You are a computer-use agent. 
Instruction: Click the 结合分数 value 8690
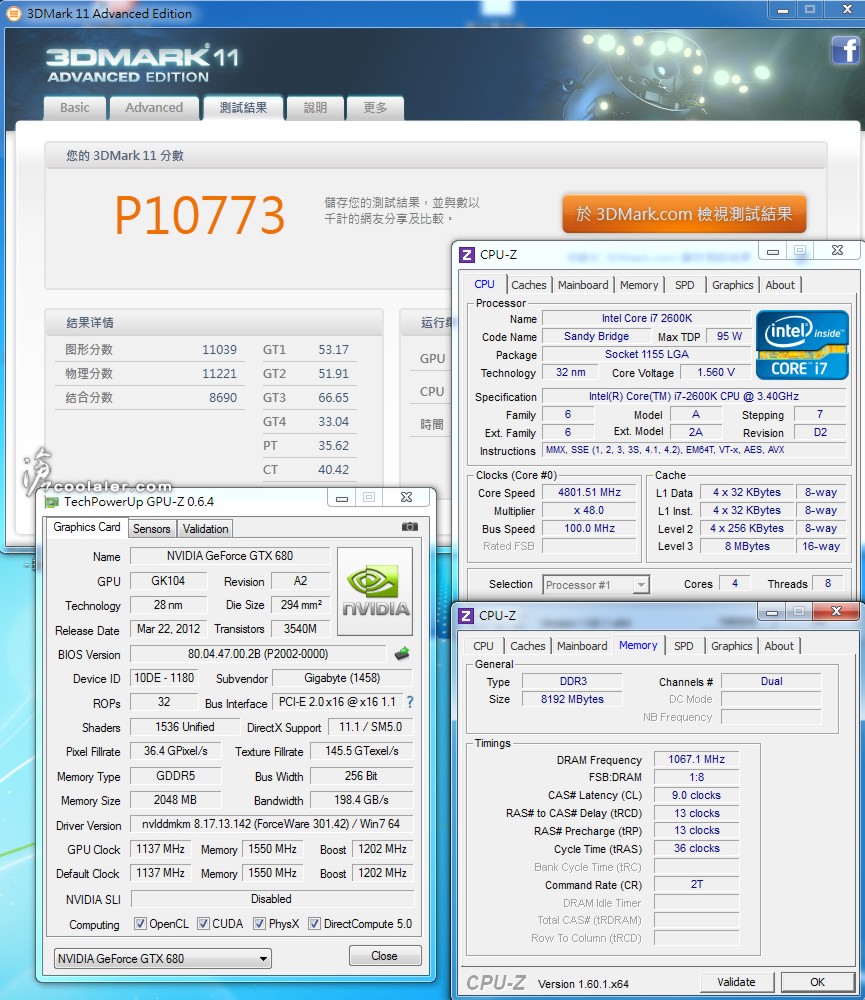point(223,398)
